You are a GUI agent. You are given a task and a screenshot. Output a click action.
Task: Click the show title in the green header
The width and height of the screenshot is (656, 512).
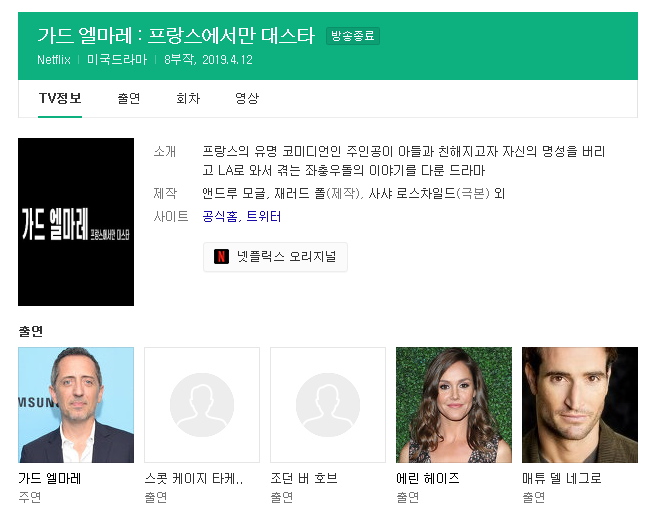point(176,36)
